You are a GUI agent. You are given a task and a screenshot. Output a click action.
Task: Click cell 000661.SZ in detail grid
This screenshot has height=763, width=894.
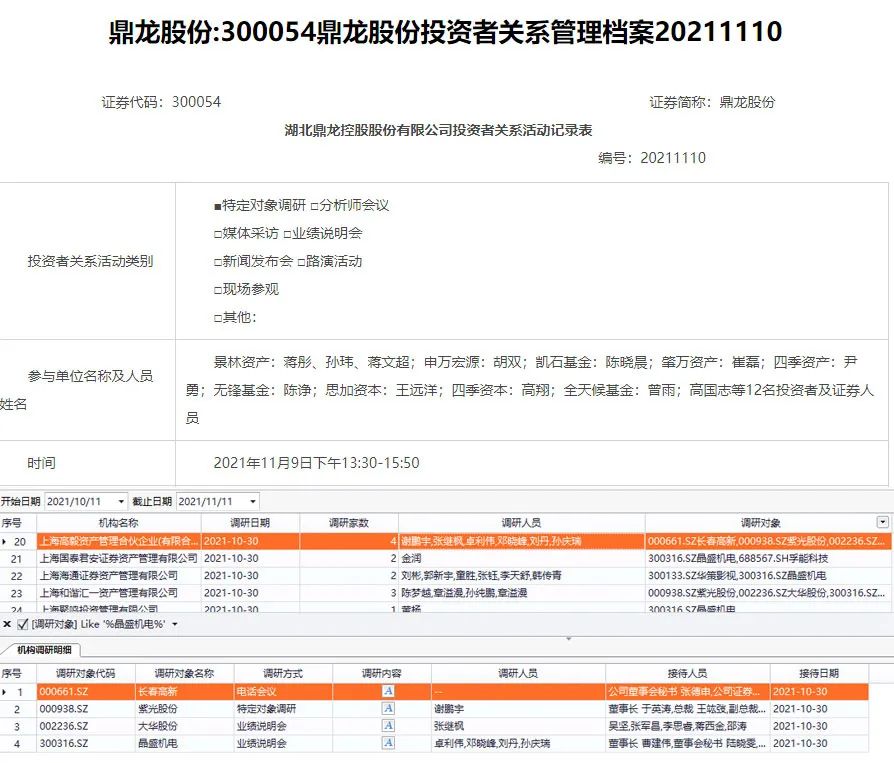tap(86, 692)
